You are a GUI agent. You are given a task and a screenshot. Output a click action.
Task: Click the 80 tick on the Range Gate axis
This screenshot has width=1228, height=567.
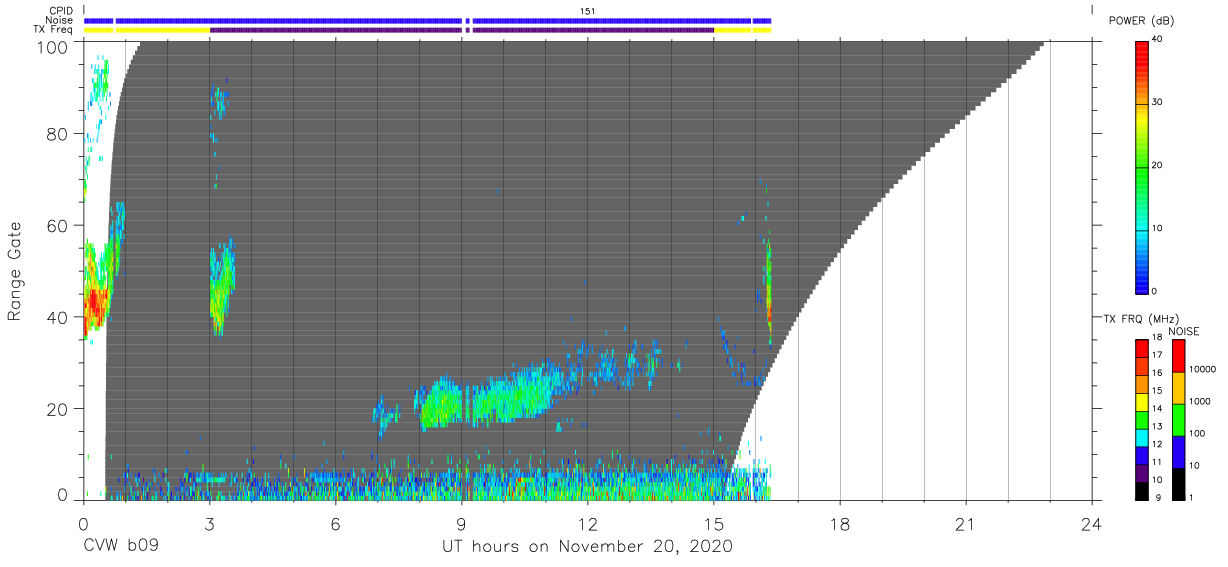pos(56,133)
